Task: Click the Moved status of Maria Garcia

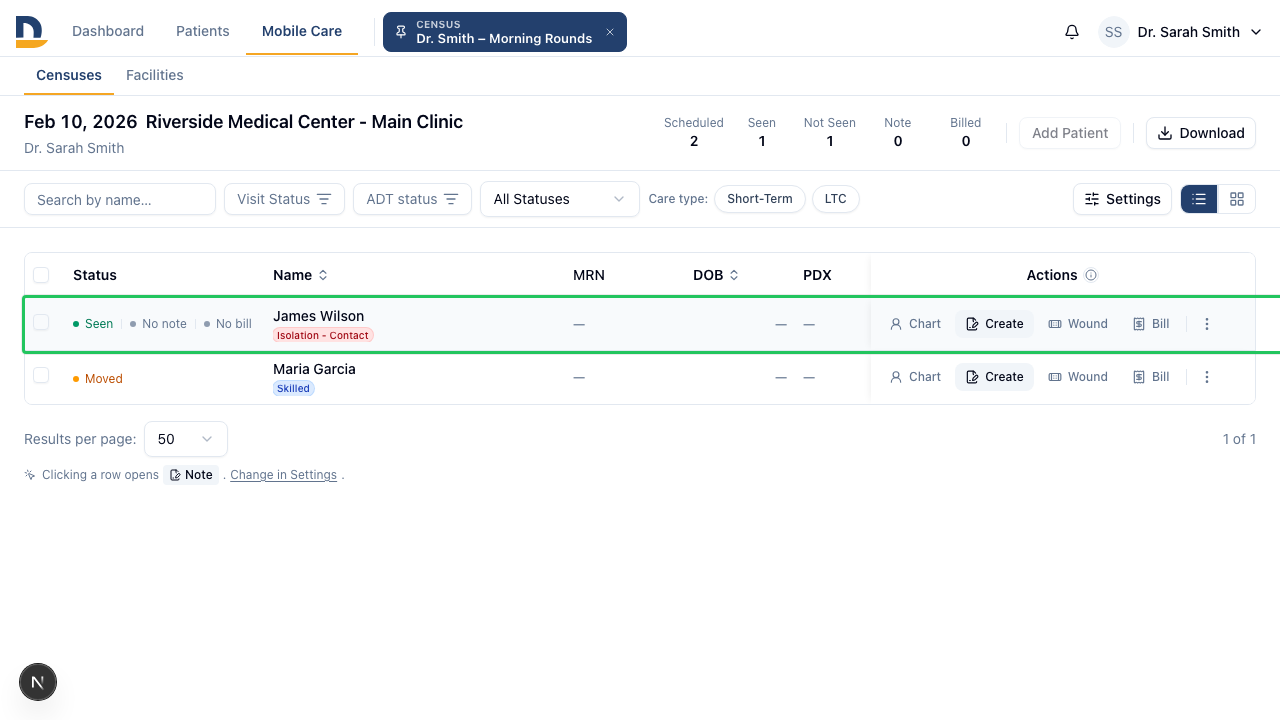Action: pyautogui.click(x=97, y=379)
